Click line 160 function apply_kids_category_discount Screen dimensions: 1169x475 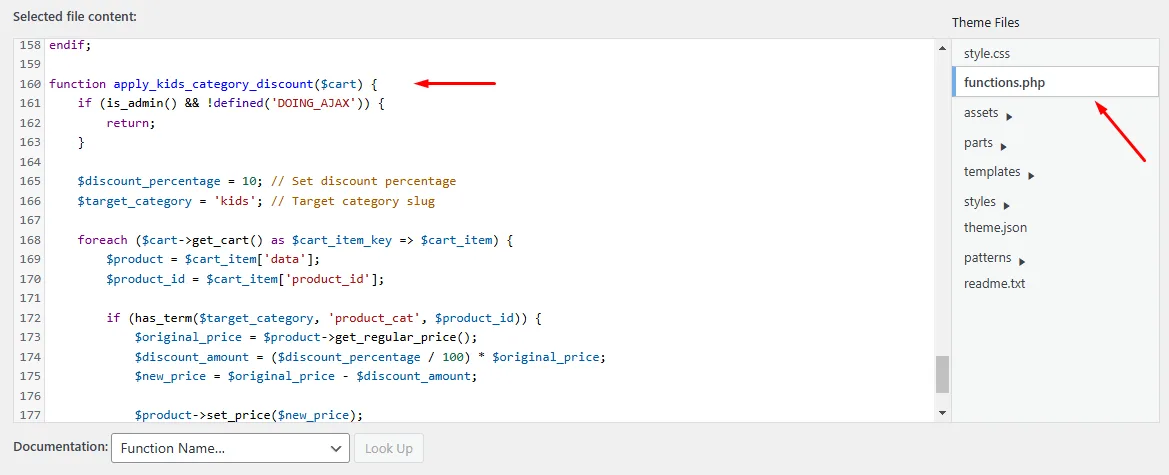[213, 84]
